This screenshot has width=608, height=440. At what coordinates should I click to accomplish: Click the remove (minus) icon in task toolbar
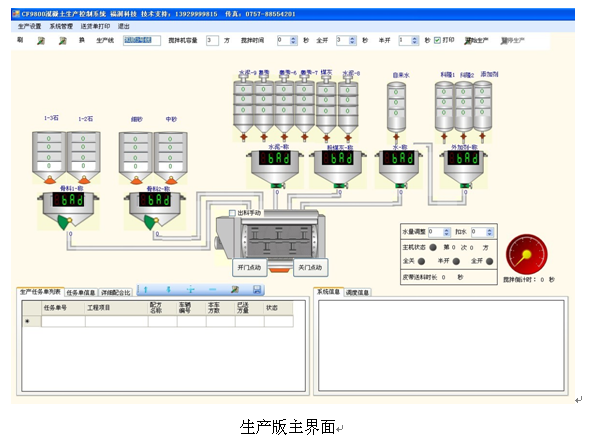tap(212, 290)
